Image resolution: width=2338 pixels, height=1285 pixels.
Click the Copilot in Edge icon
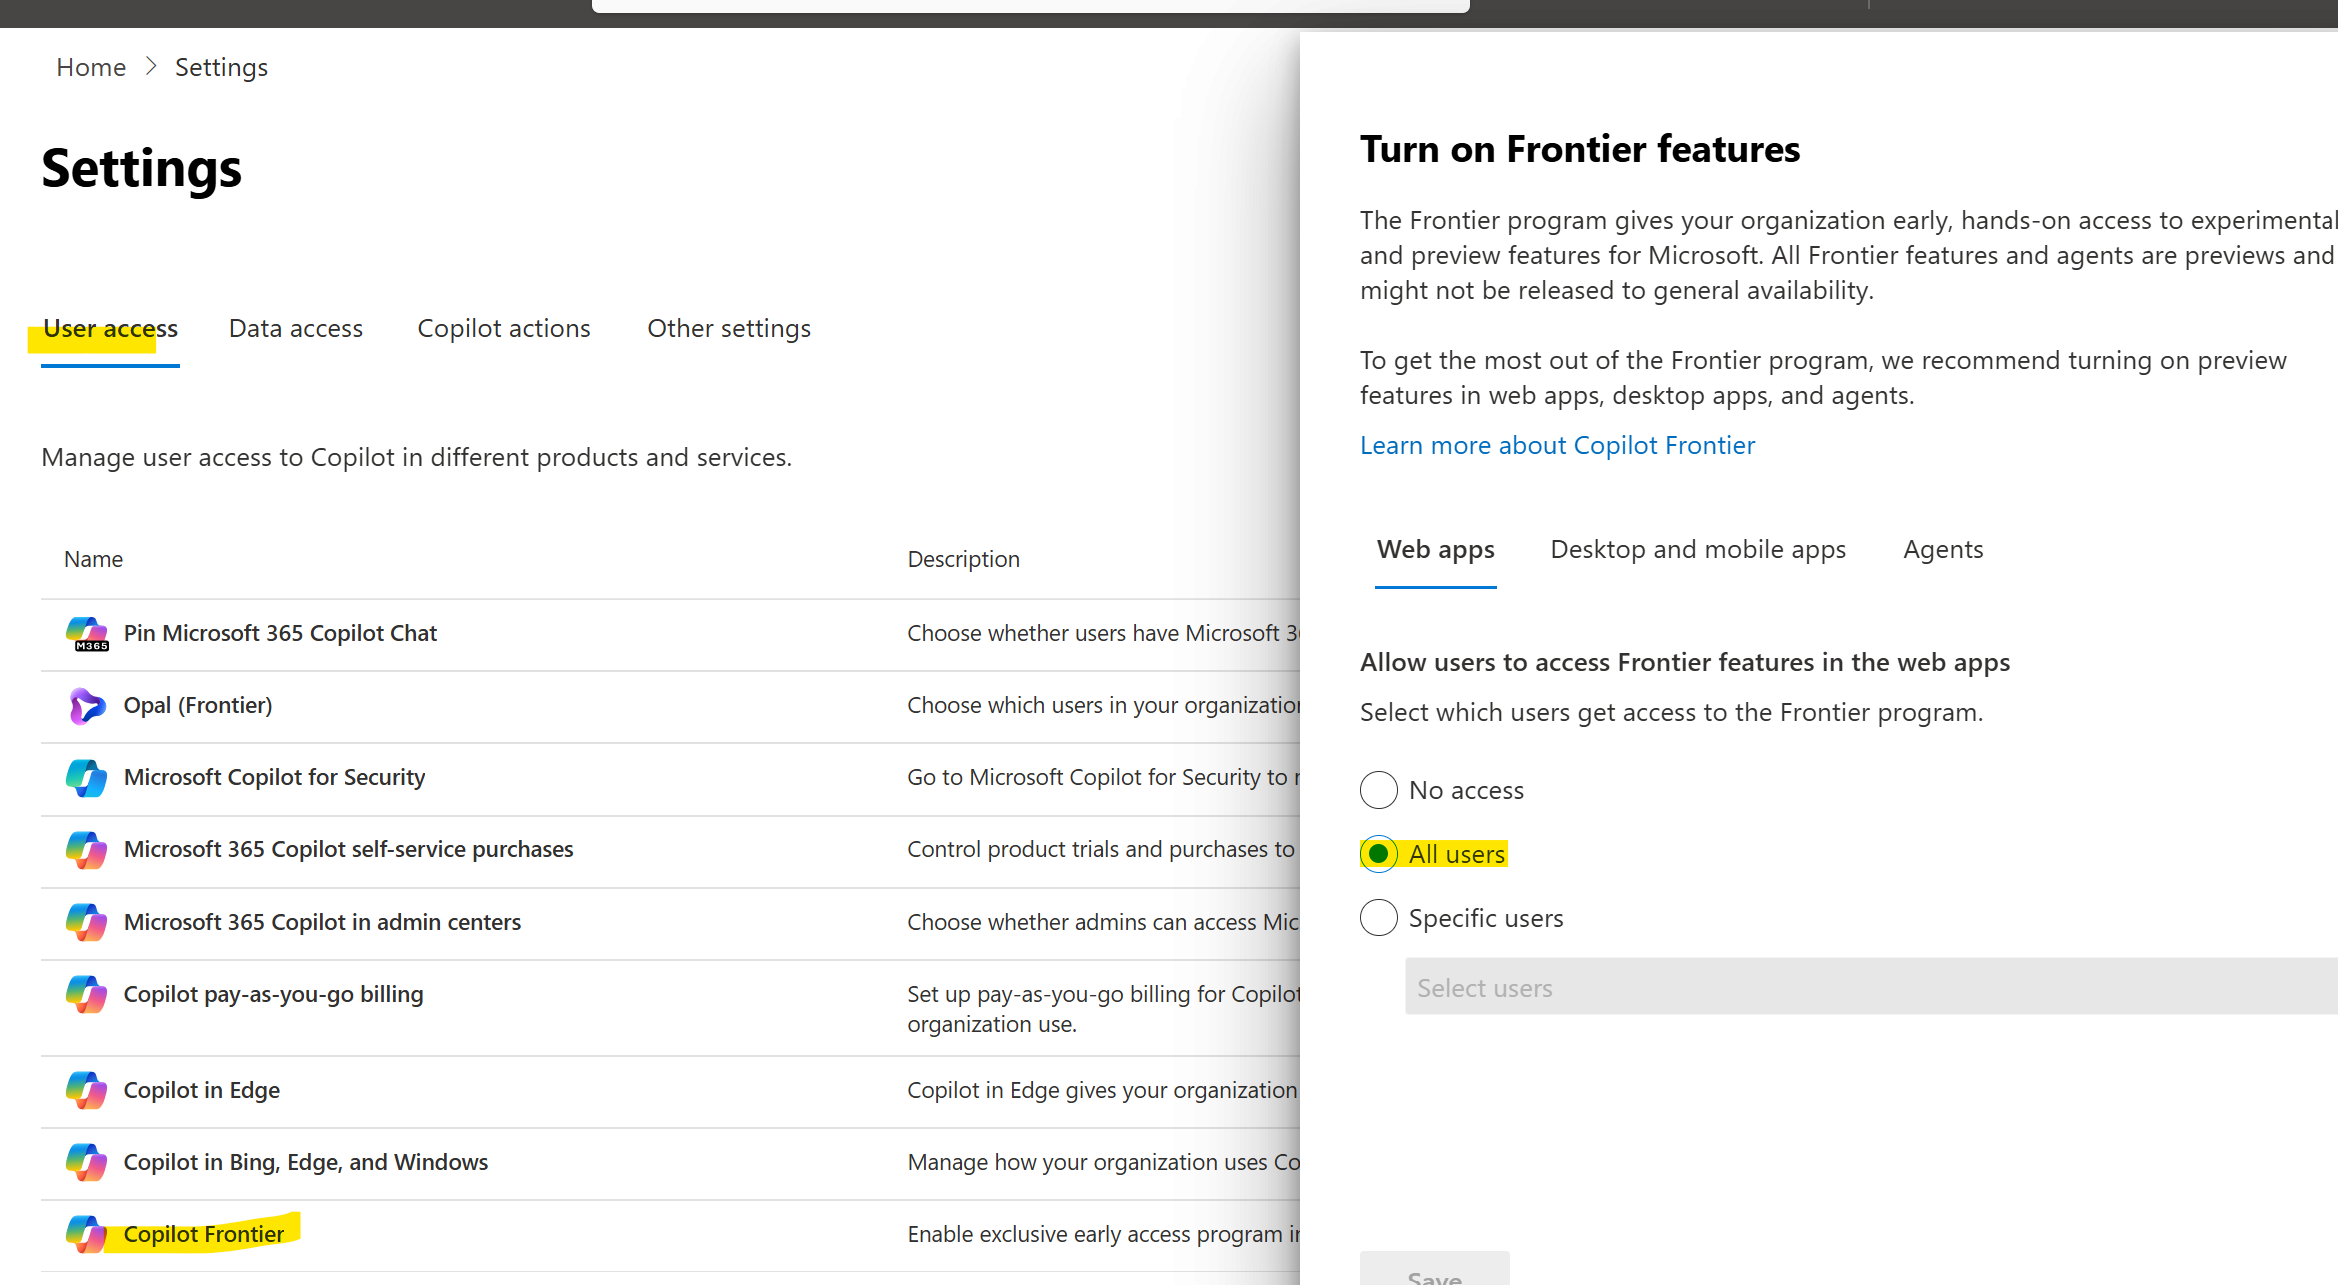click(87, 1090)
